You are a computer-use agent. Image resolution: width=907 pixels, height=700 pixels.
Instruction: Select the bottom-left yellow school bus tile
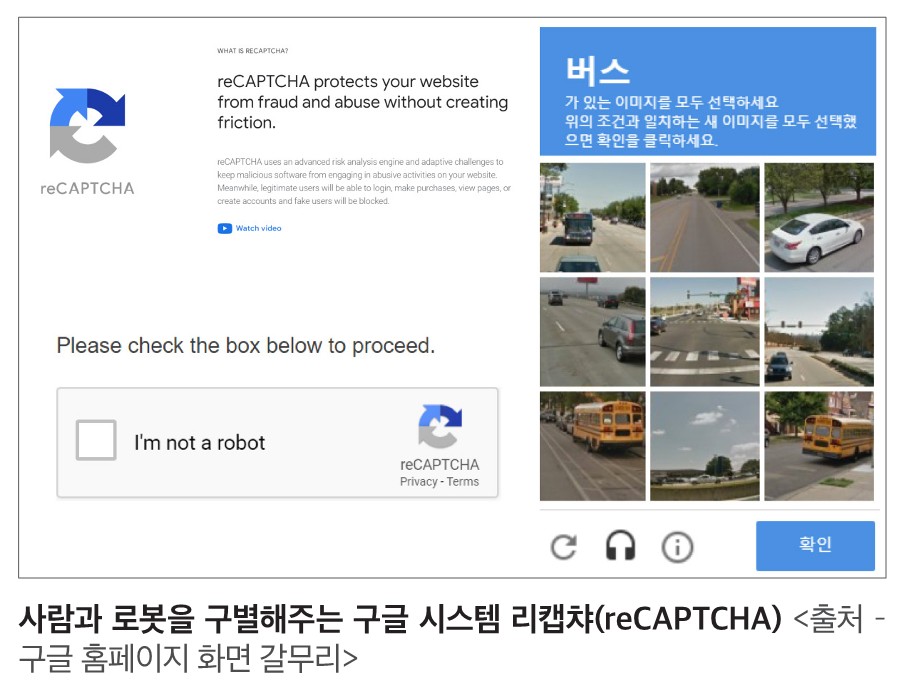[592, 446]
